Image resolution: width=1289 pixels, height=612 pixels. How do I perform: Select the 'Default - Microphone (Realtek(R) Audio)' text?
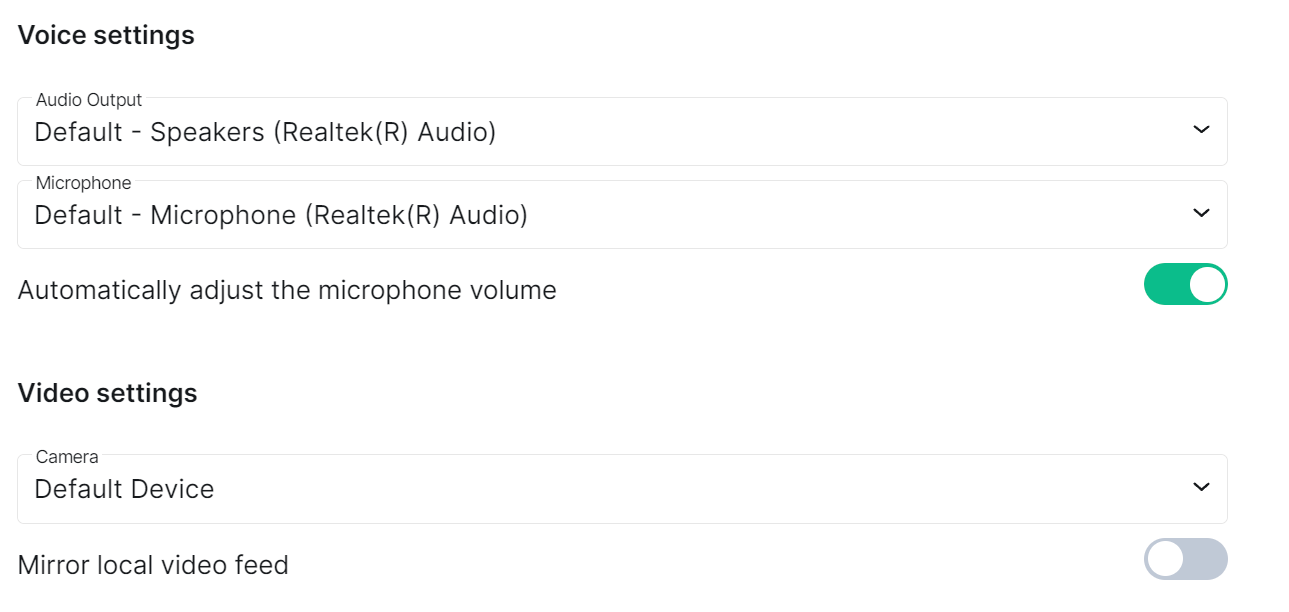(281, 215)
